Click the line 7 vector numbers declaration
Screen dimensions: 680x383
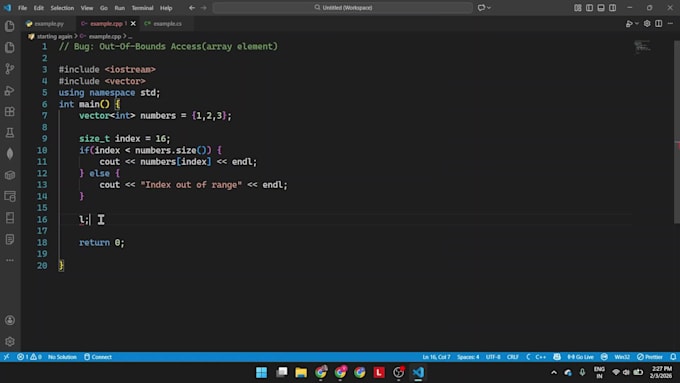coord(155,116)
